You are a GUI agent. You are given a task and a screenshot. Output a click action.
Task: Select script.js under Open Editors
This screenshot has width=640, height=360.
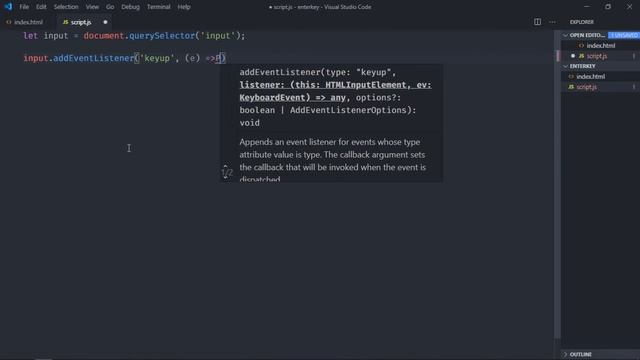click(600, 56)
